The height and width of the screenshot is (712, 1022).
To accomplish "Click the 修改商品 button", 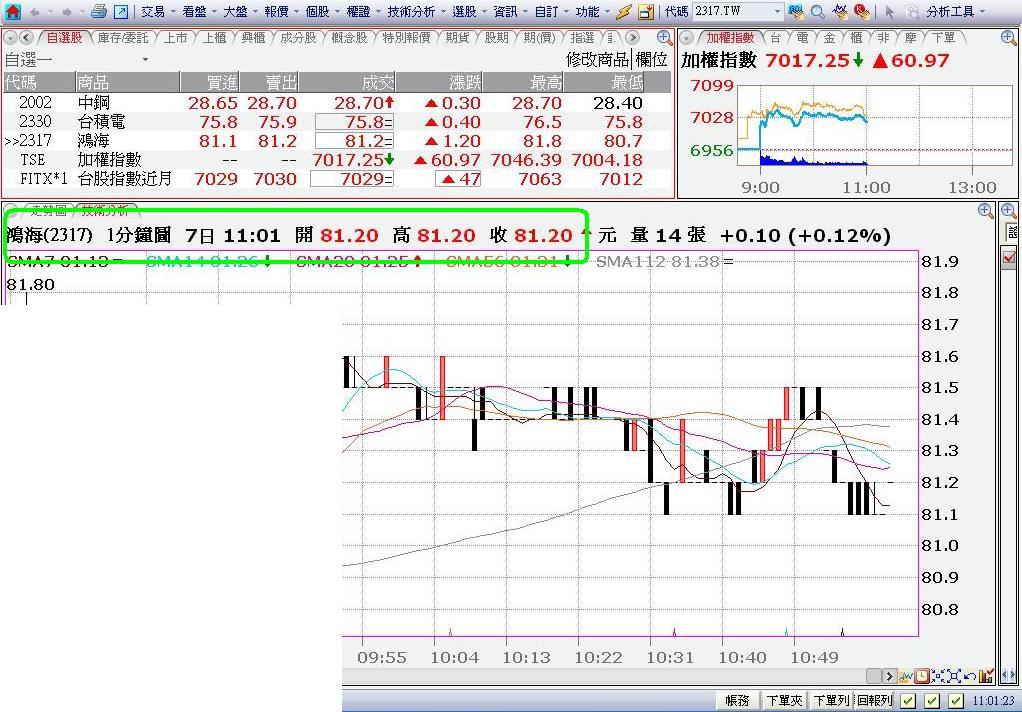I will (x=598, y=60).
